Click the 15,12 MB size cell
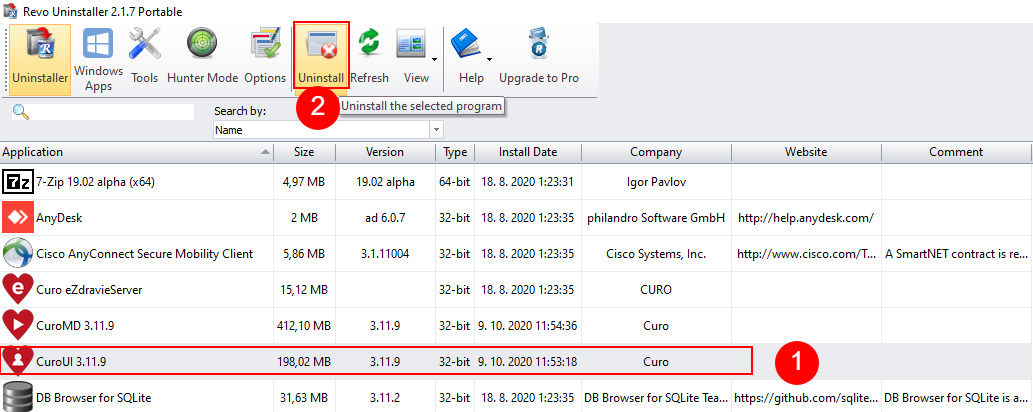 (304, 289)
